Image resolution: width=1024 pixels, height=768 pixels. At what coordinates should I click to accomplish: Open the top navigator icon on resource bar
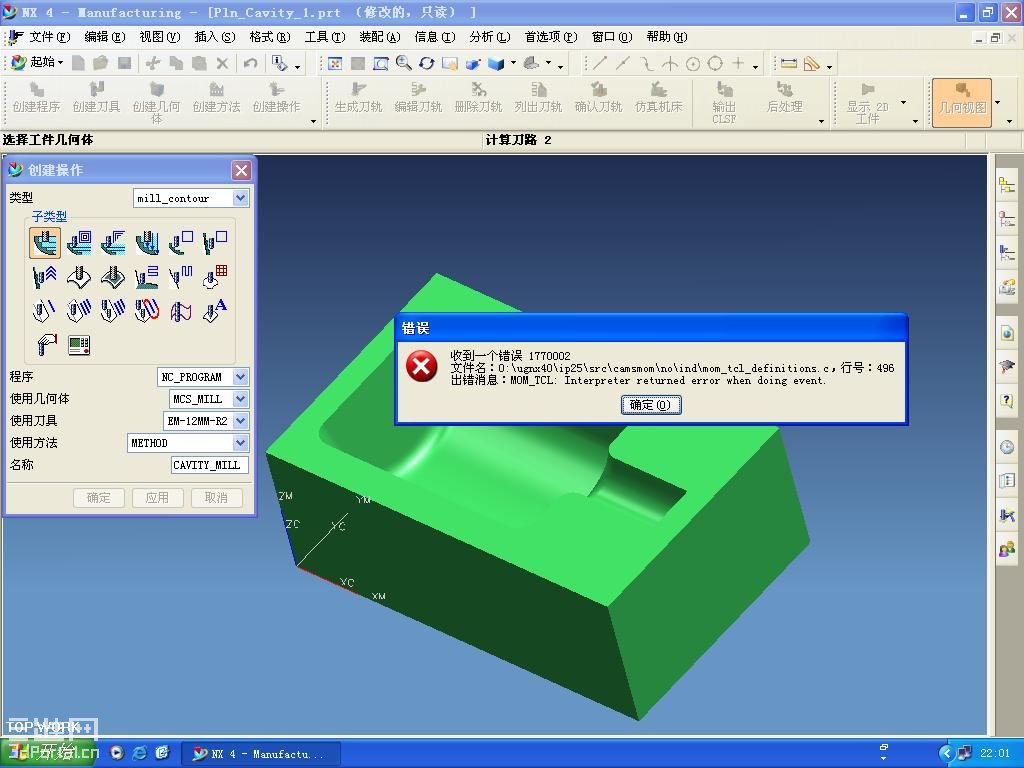(1006, 185)
